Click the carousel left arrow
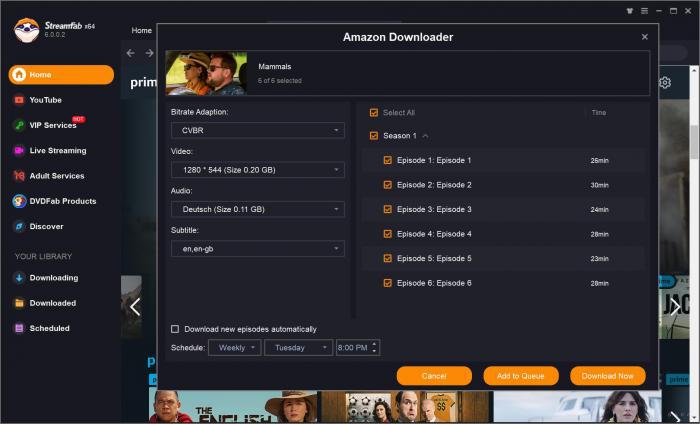 [x=135, y=307]
